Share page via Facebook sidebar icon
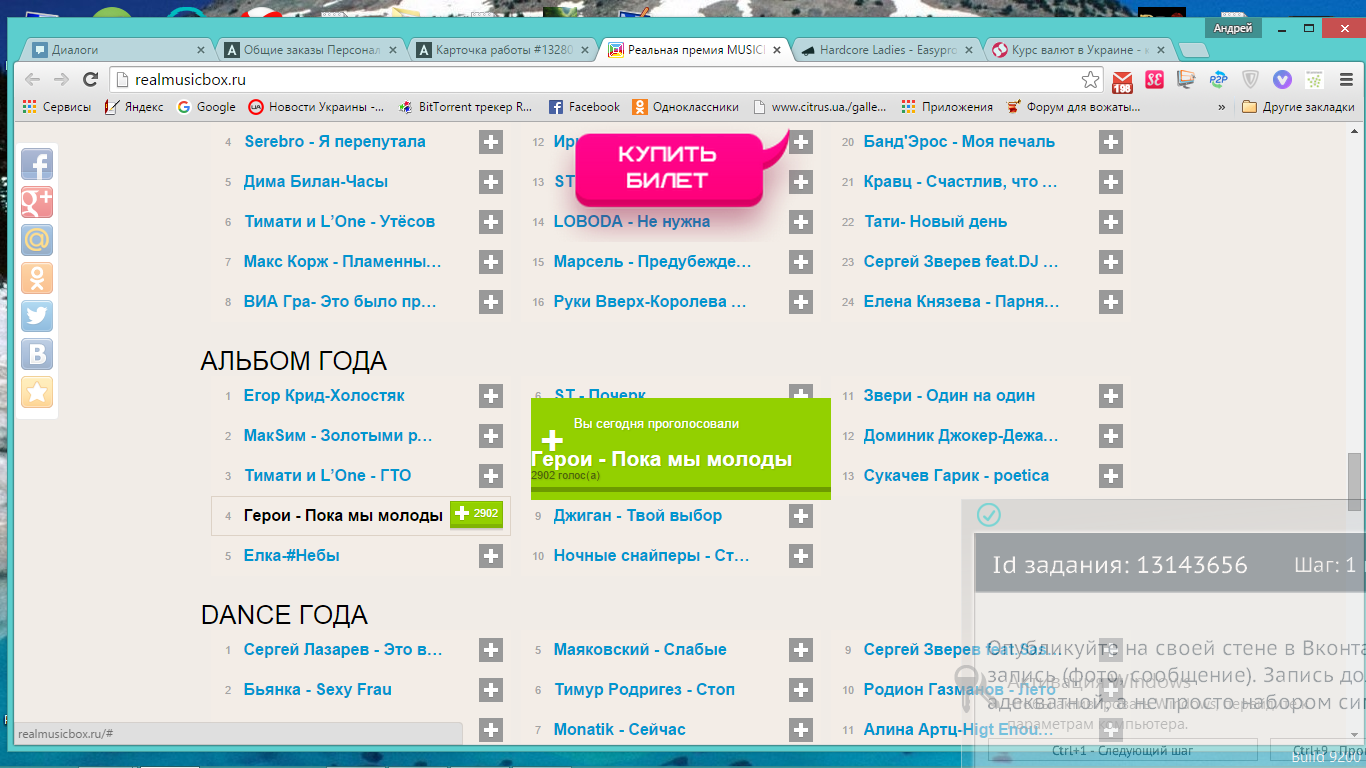 coord(37,164)
